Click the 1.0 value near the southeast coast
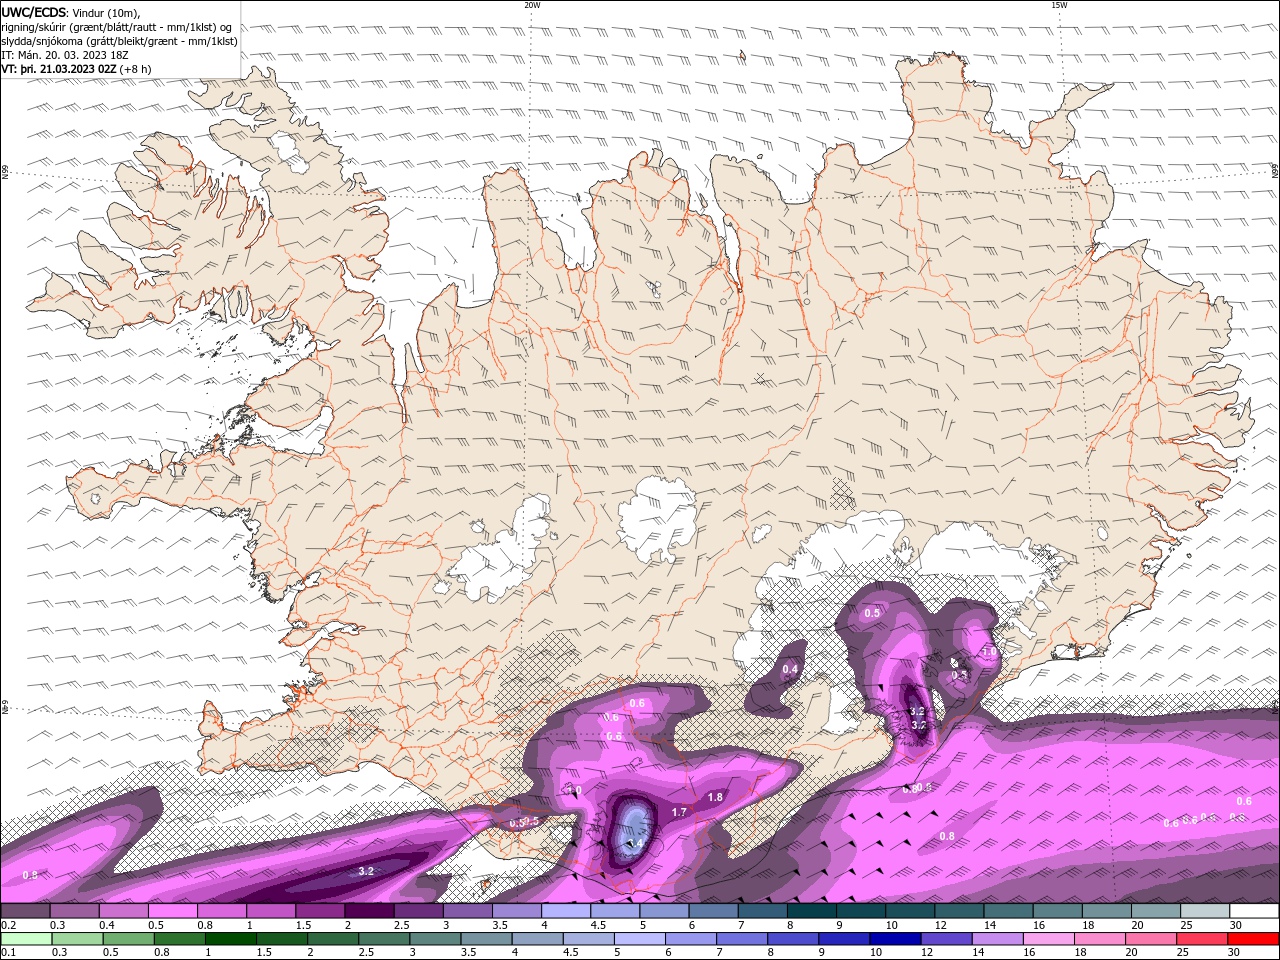1280x960 pixels. pos(989,651)
